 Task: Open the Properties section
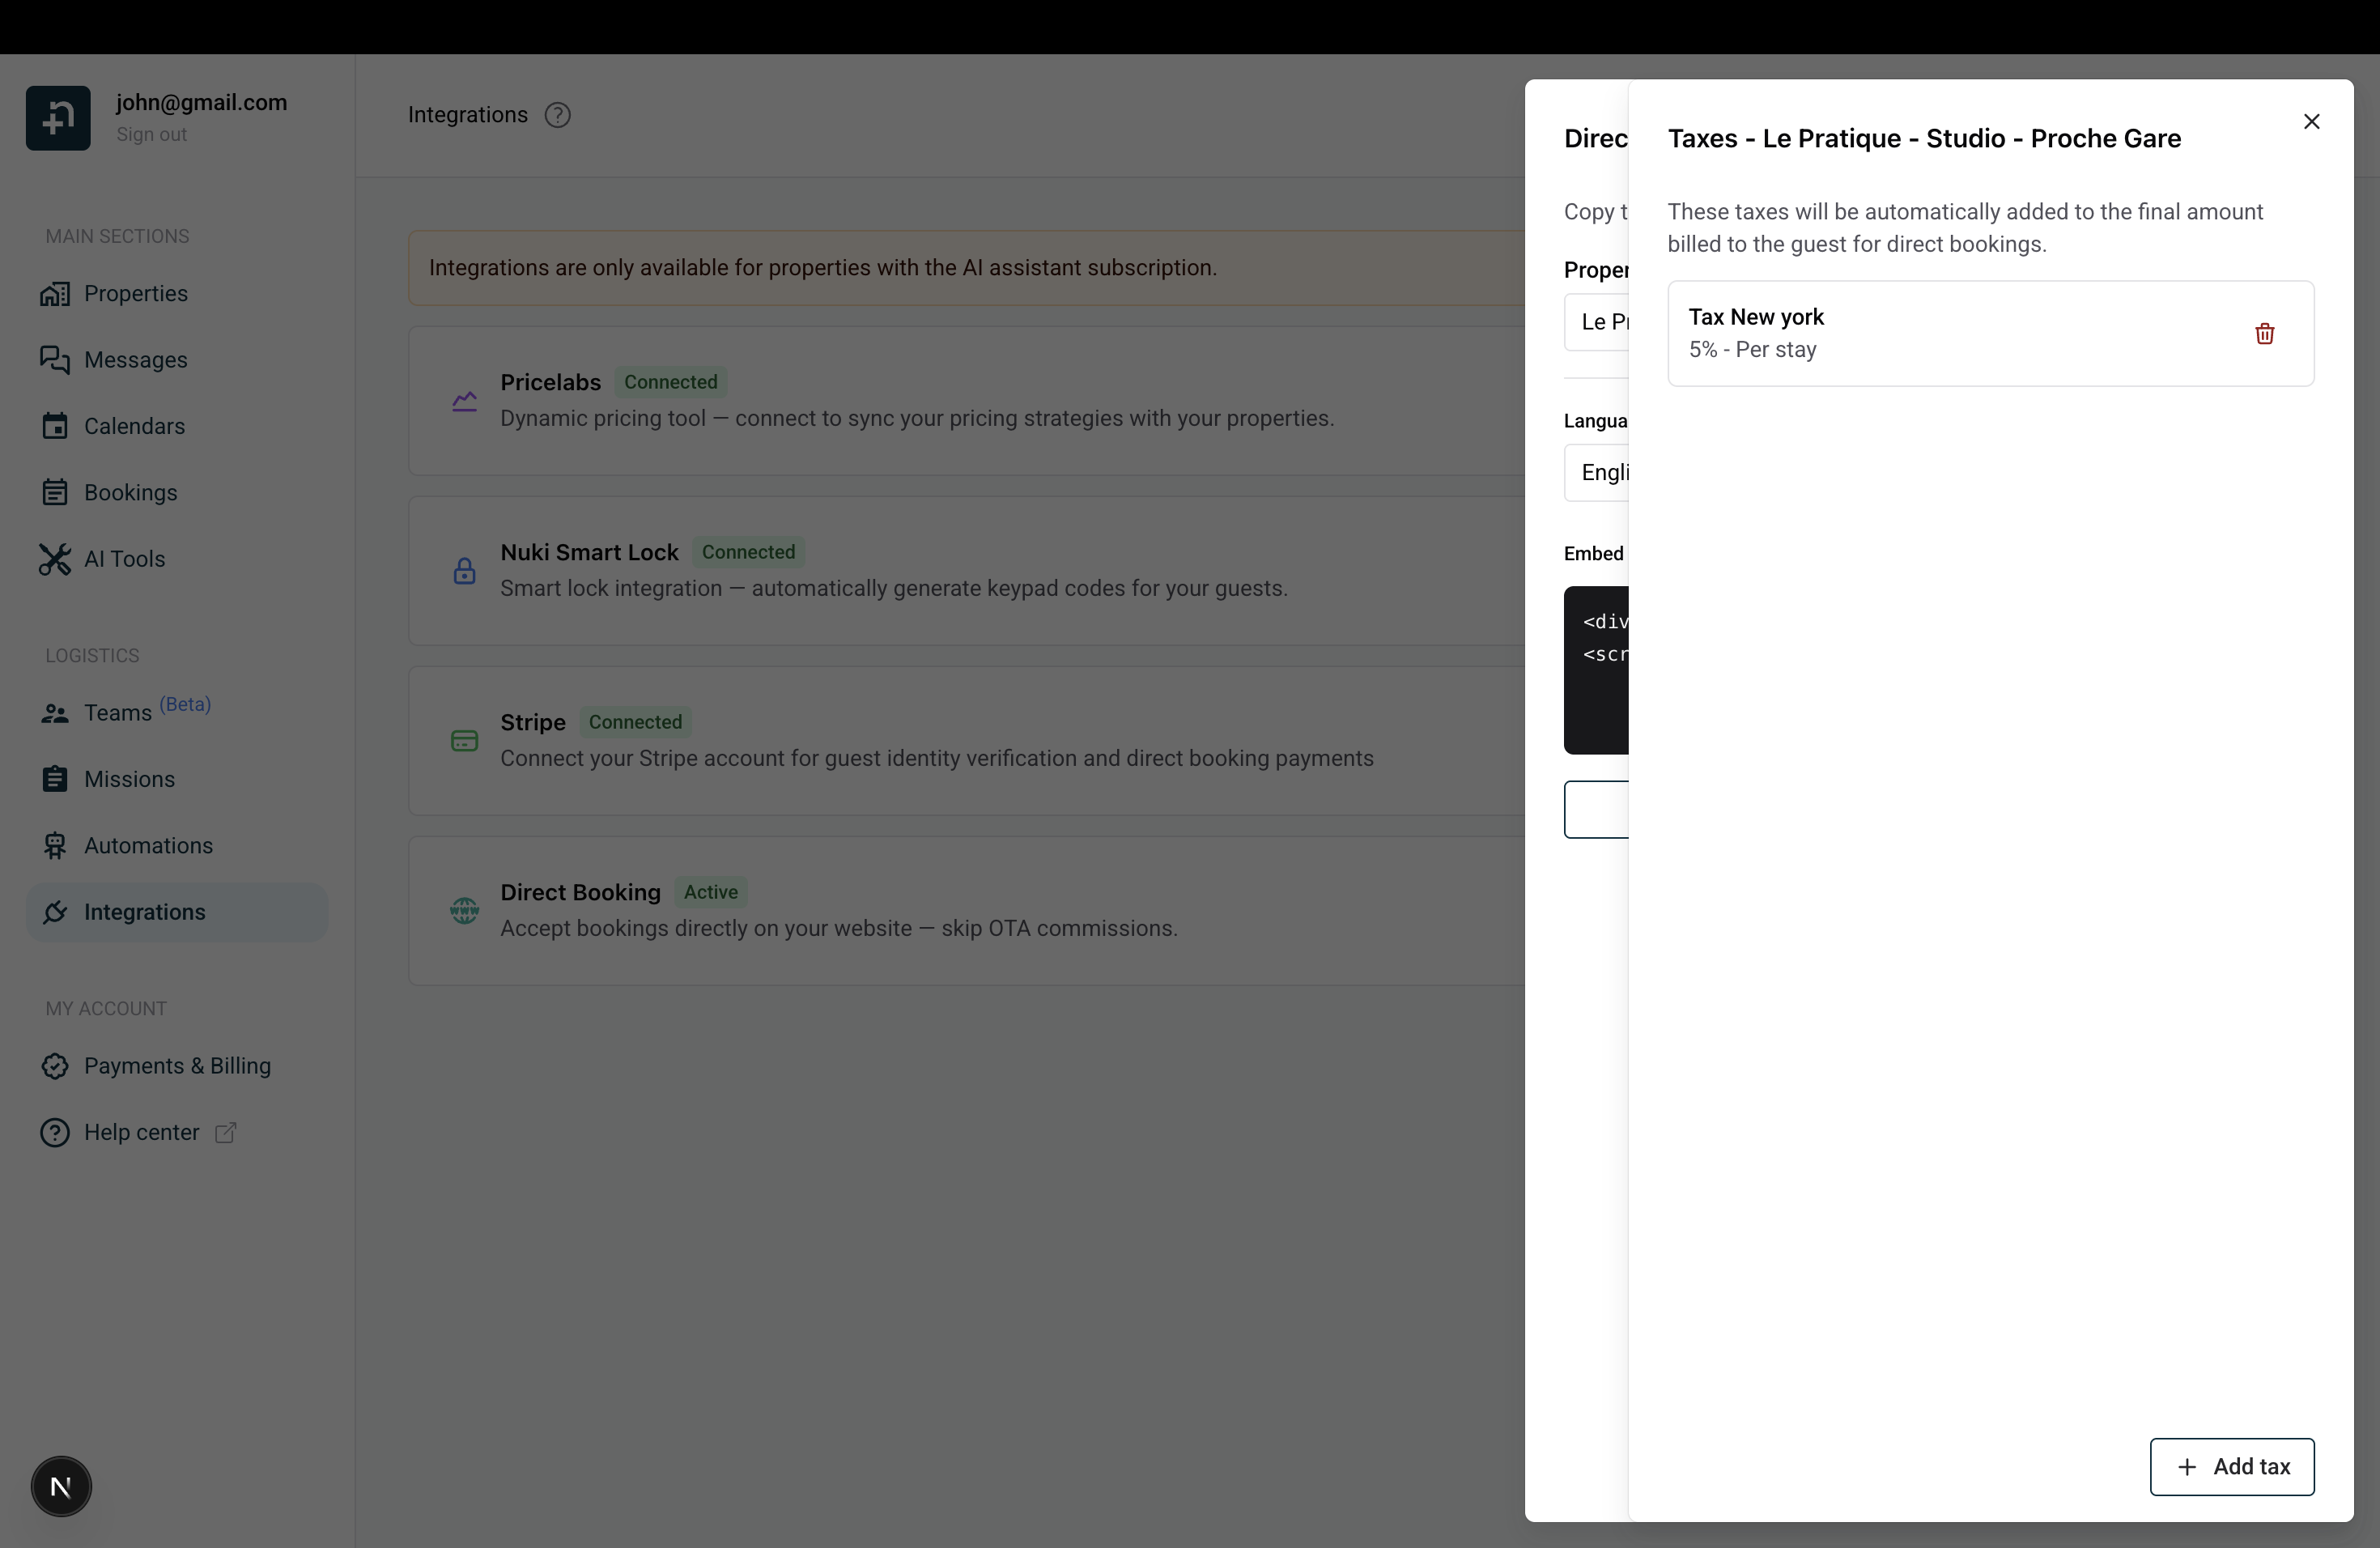tap(177, 293)
